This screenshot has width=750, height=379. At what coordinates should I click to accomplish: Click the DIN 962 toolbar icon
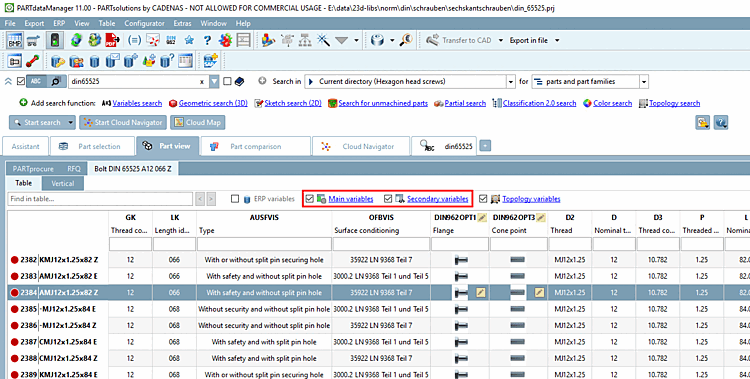tap(171, 40)
